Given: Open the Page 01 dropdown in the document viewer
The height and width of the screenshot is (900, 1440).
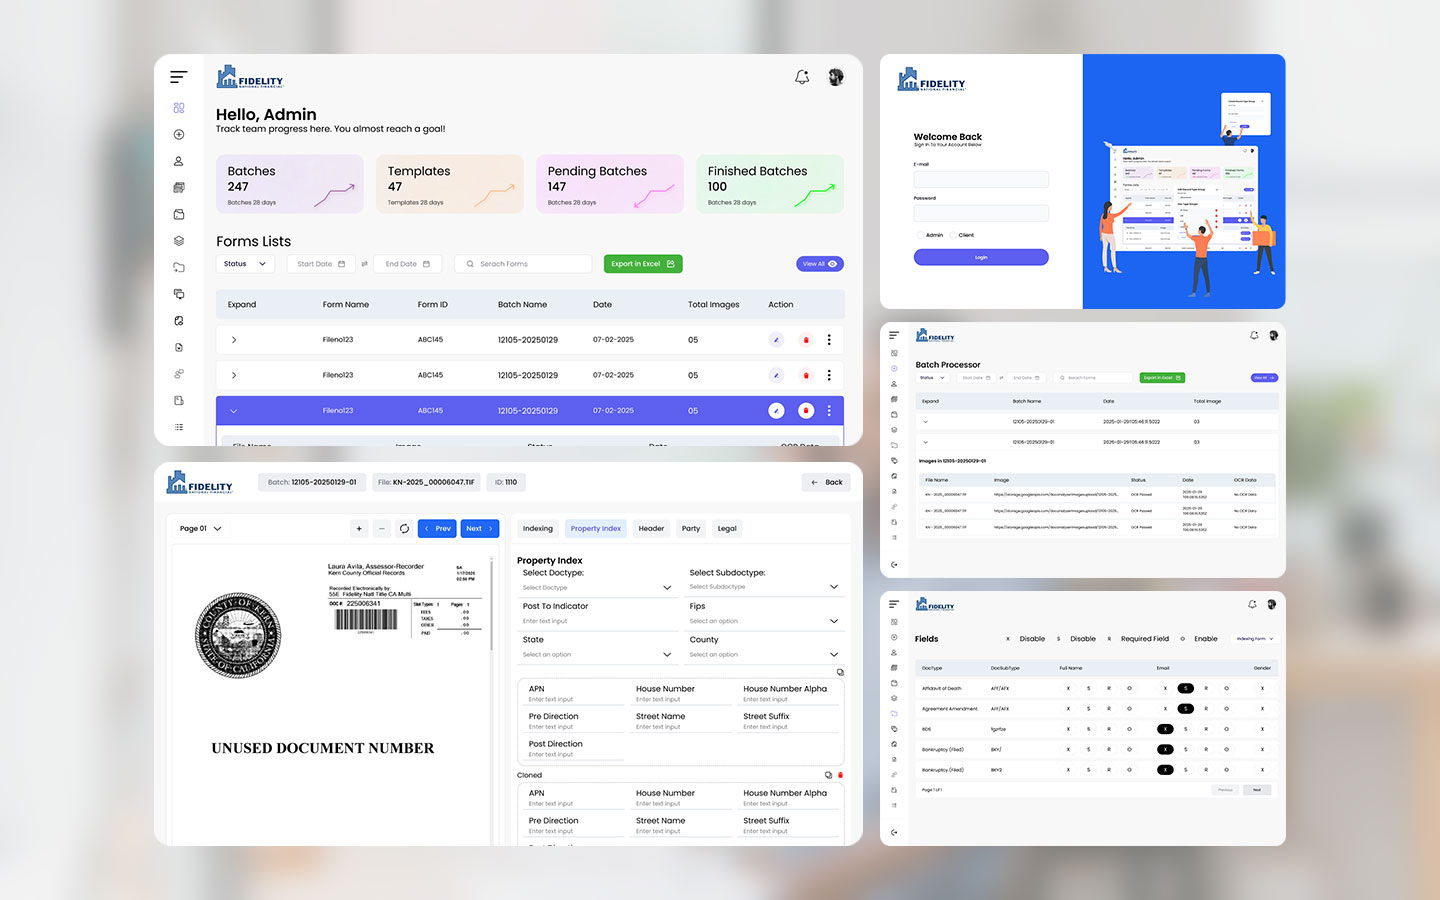Looking at the screenshot, I should coord(200,529).
